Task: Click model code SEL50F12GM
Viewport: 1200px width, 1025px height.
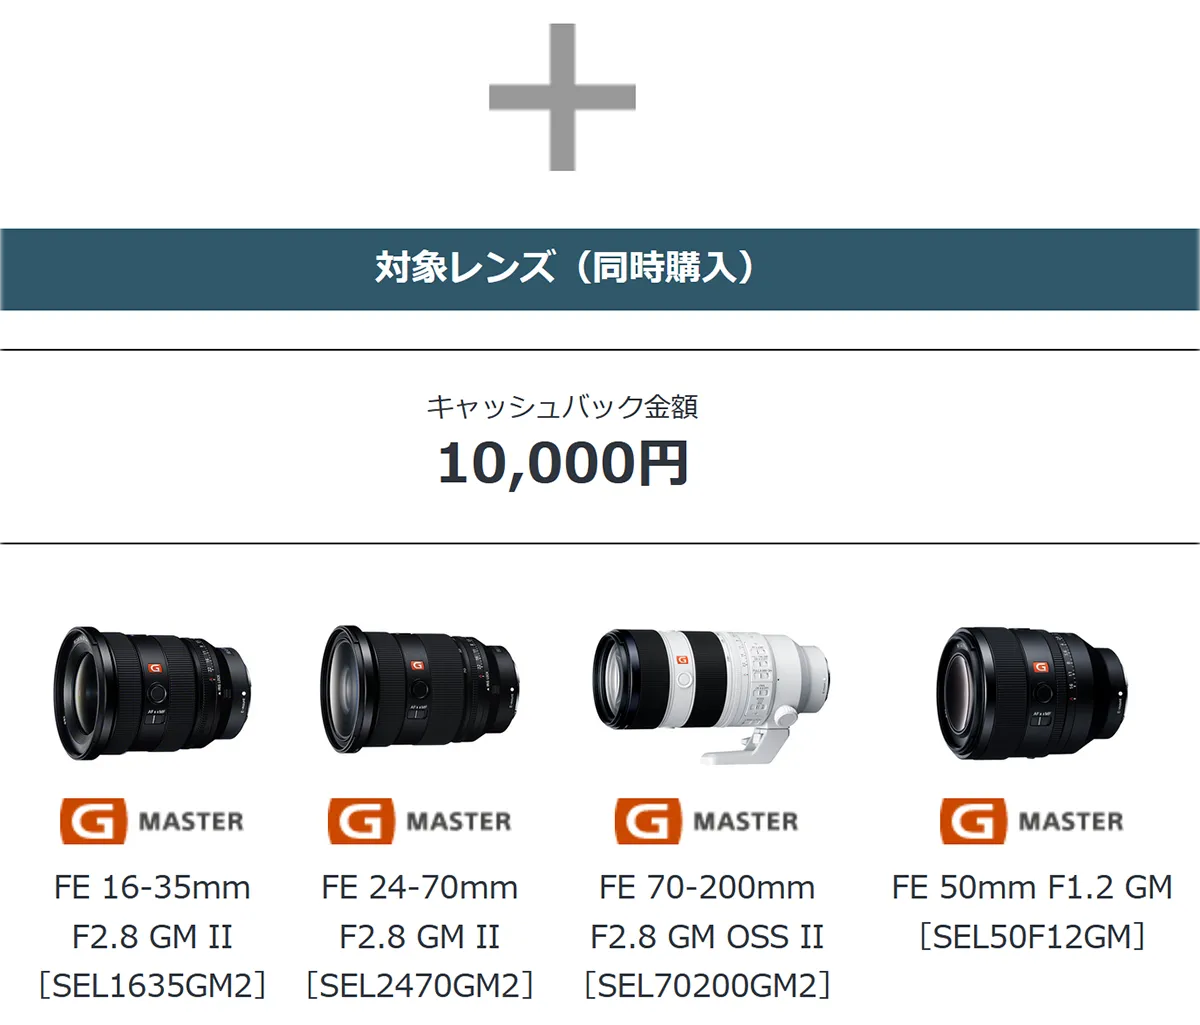Action: (x=1032, y=937)
